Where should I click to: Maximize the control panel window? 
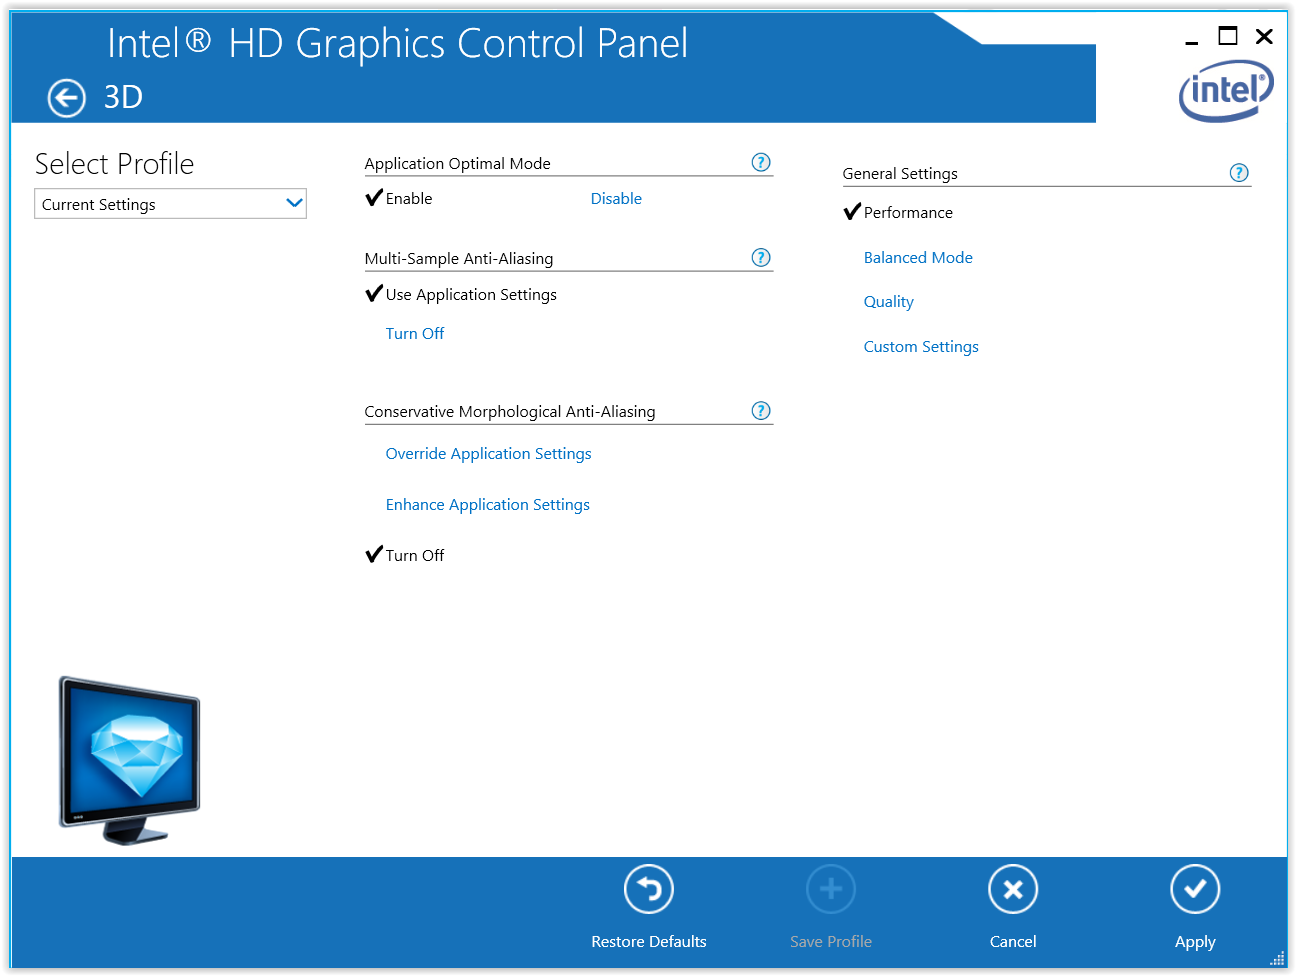point(1228,36)
